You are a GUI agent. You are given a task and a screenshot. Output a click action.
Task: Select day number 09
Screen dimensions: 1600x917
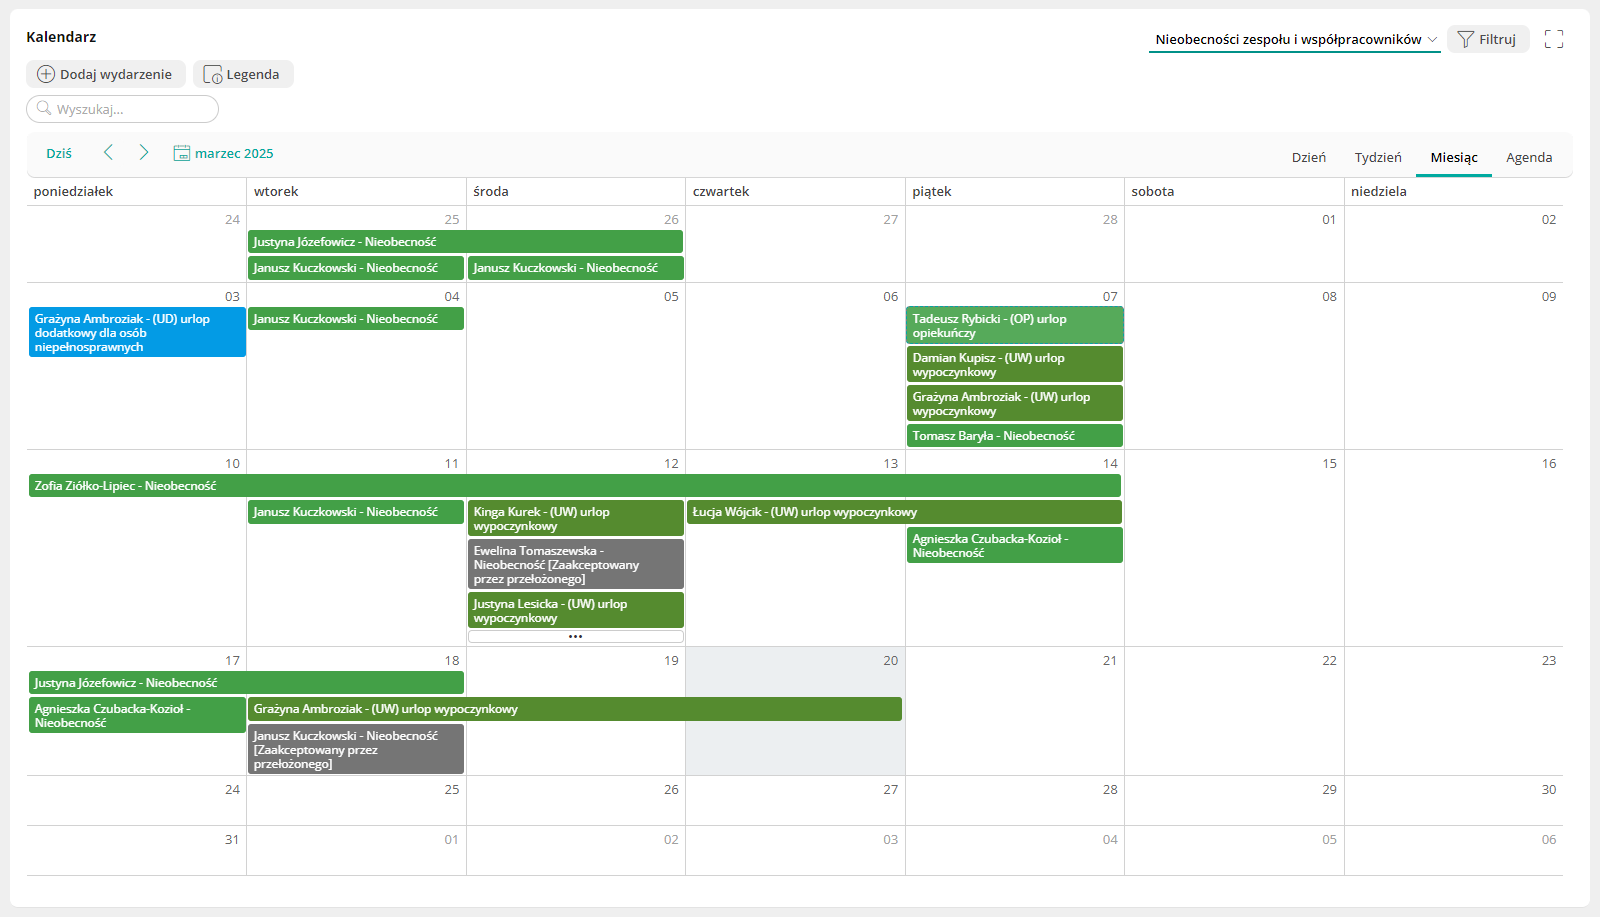(x=1549, y=296)
